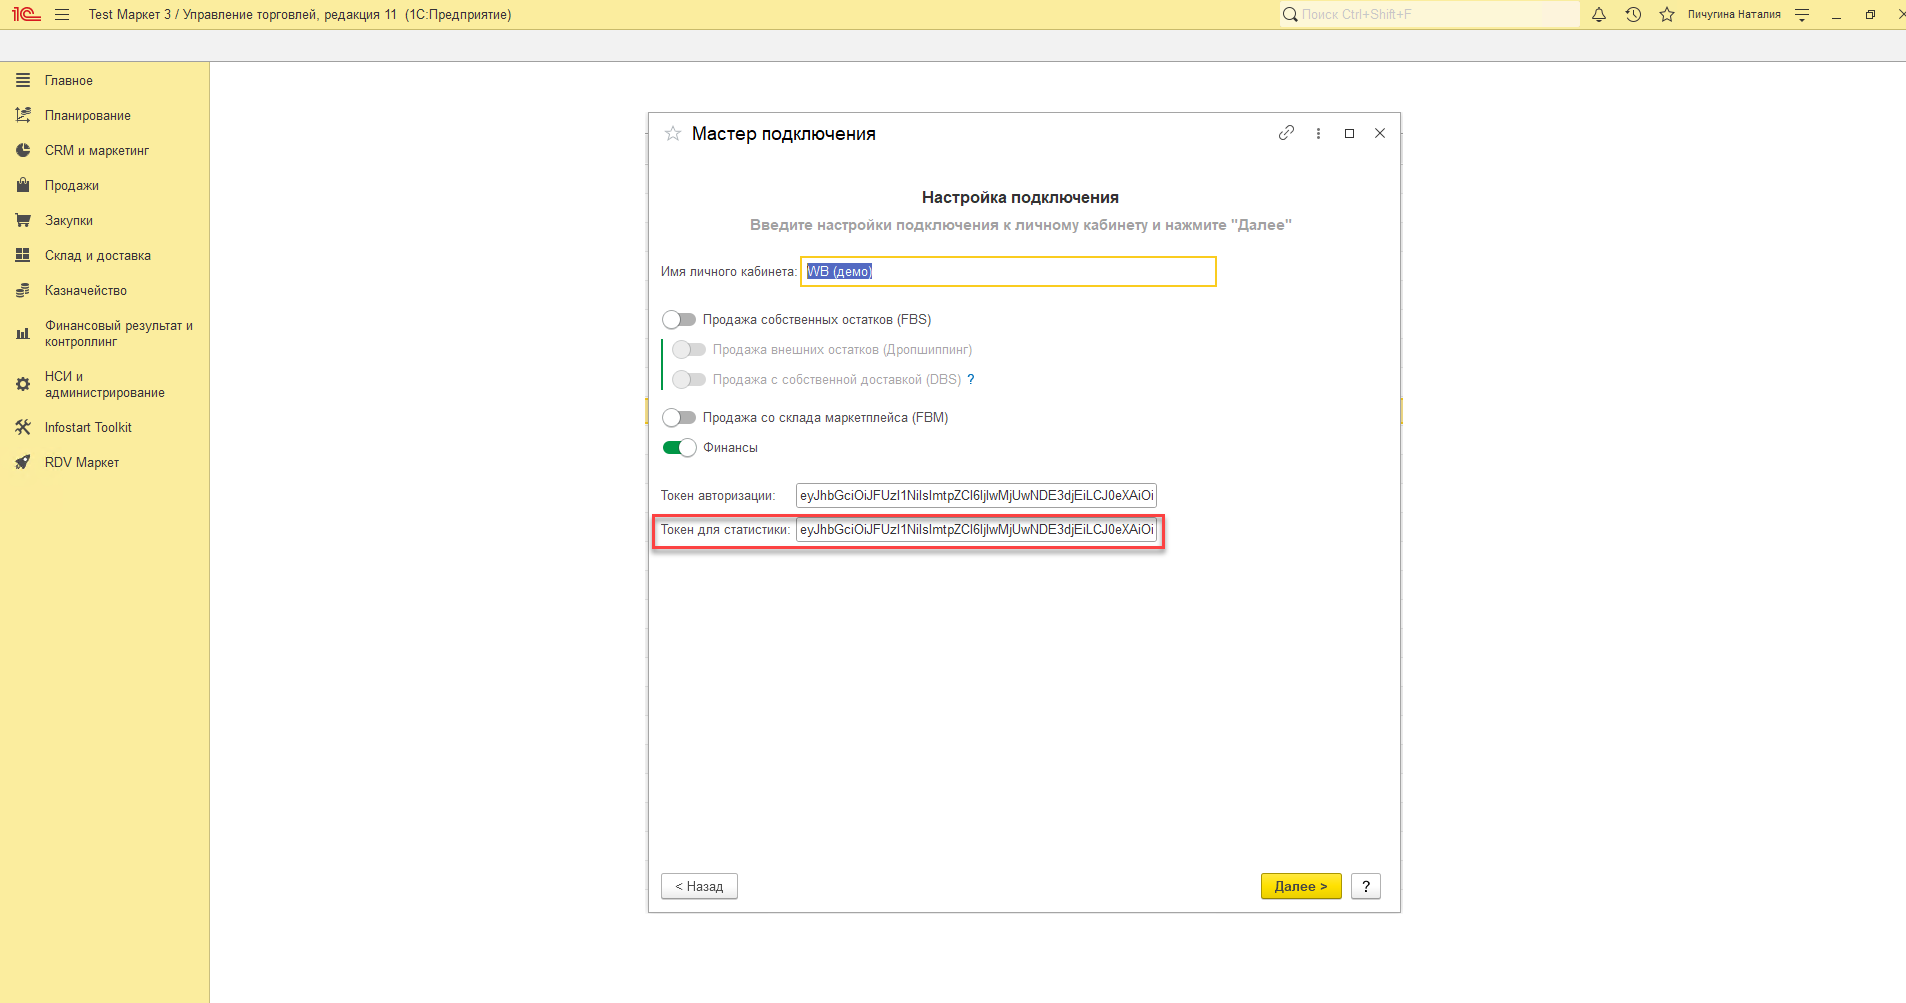Screen dimensions: 1906x1003
Task: Click the Токен авторизации field
Action: pos(976,495)
